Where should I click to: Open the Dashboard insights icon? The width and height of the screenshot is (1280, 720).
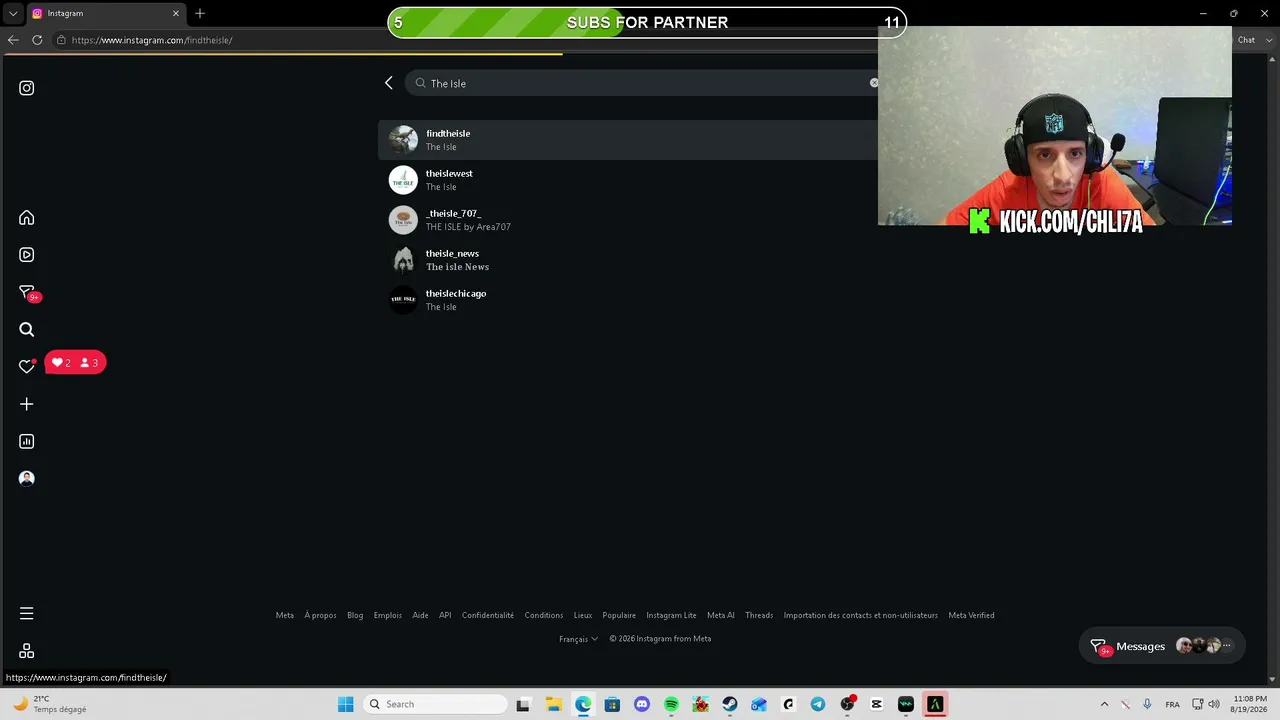(x=27, y=441)
